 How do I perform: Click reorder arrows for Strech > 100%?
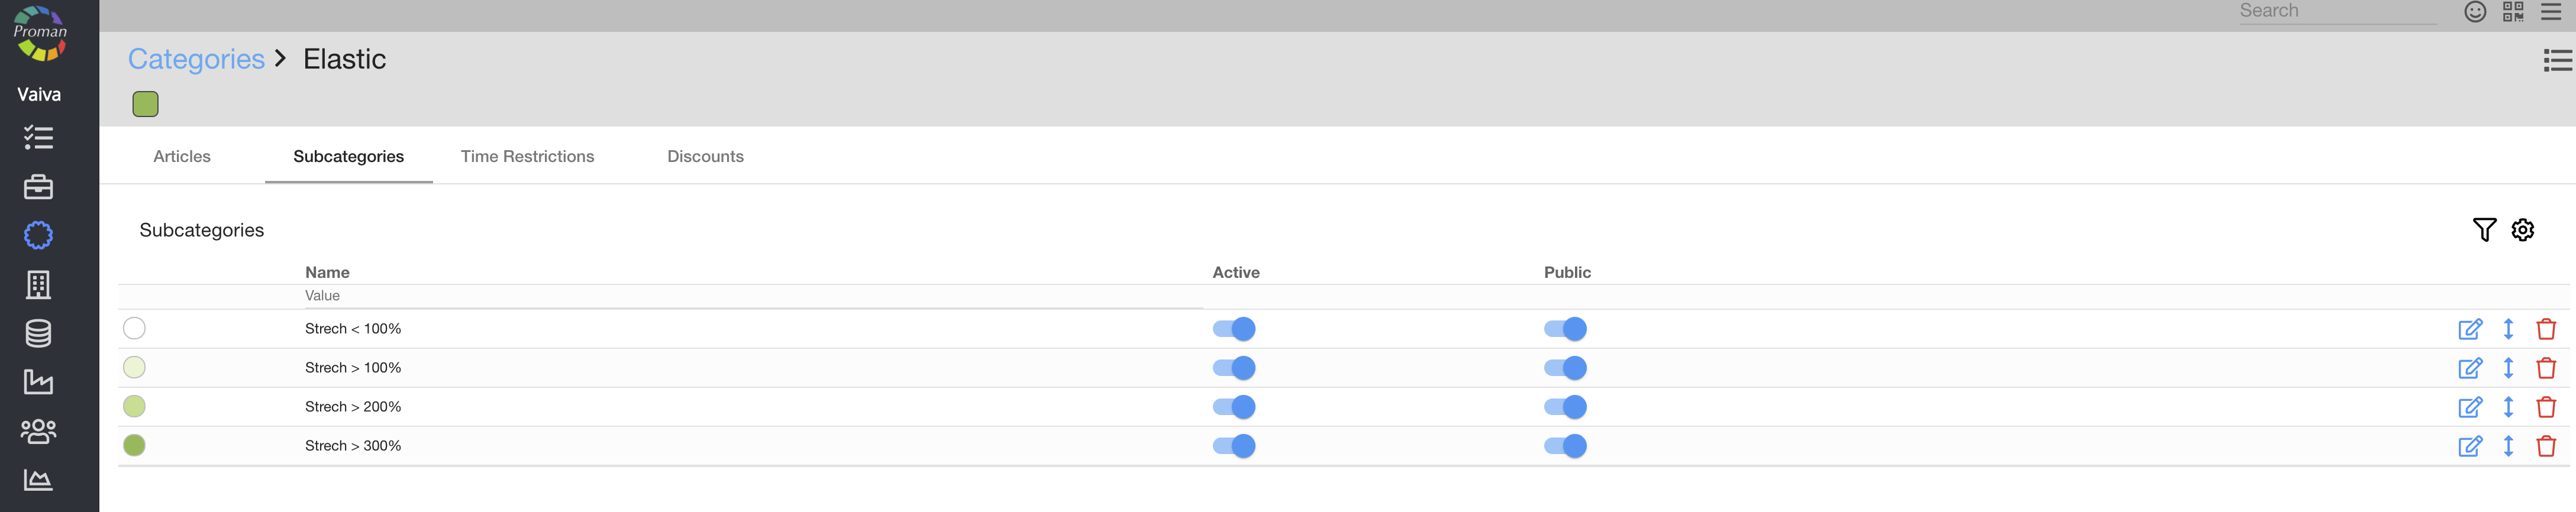click(2508, 368)
